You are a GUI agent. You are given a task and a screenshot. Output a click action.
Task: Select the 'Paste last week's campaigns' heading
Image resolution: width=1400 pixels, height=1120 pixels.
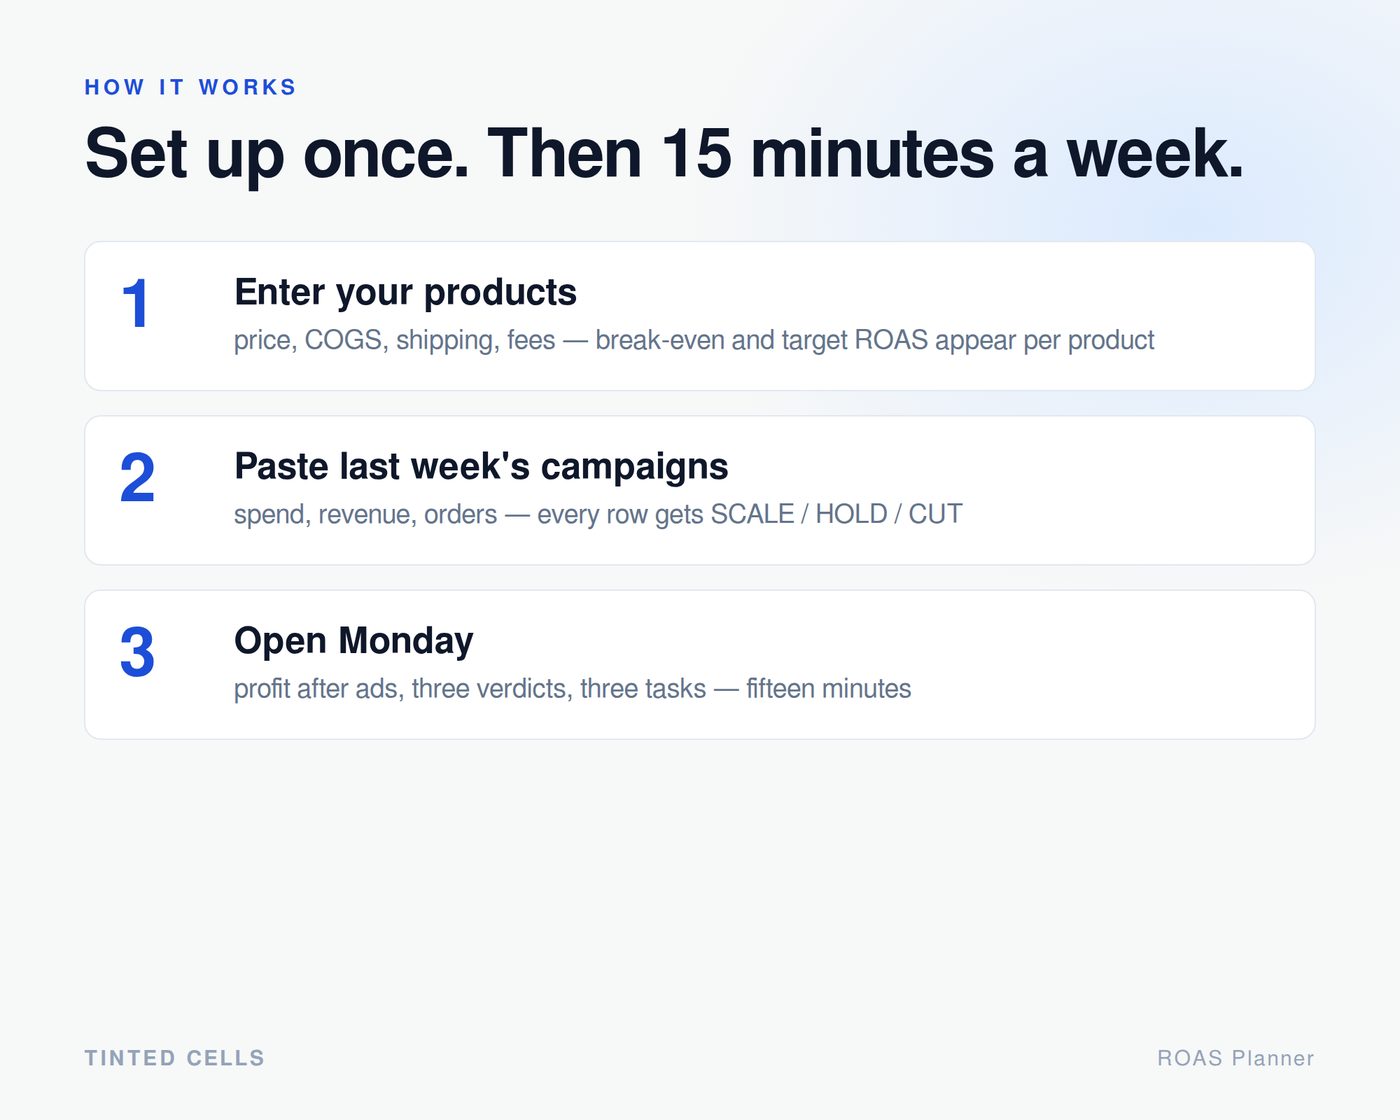[481, 466]
